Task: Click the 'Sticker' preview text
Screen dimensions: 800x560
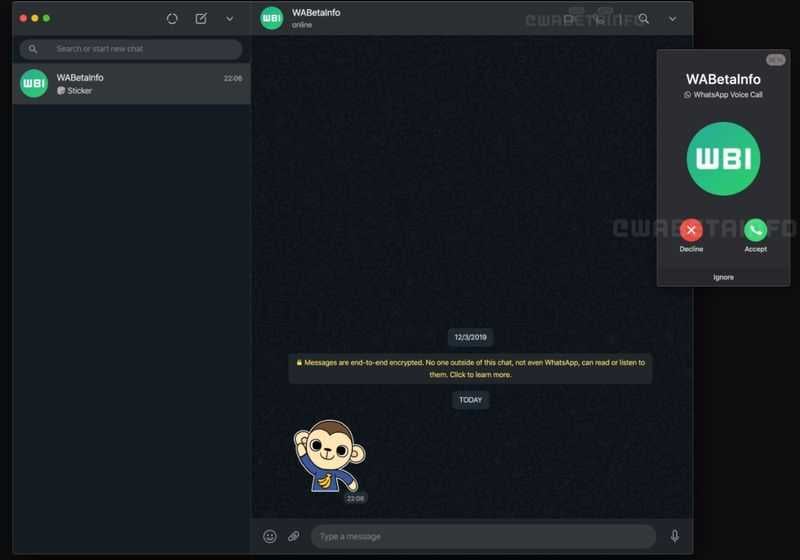Action: pos(80,91)
